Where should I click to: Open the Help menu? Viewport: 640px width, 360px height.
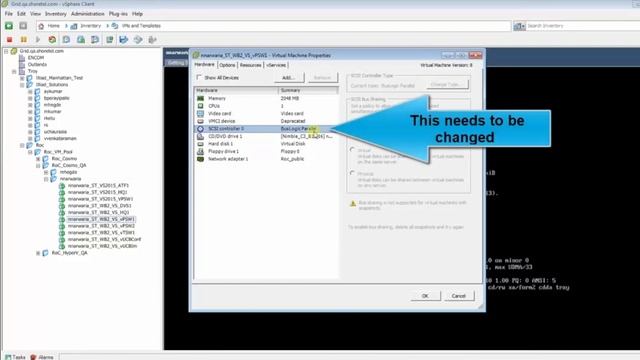click(138, 14)
